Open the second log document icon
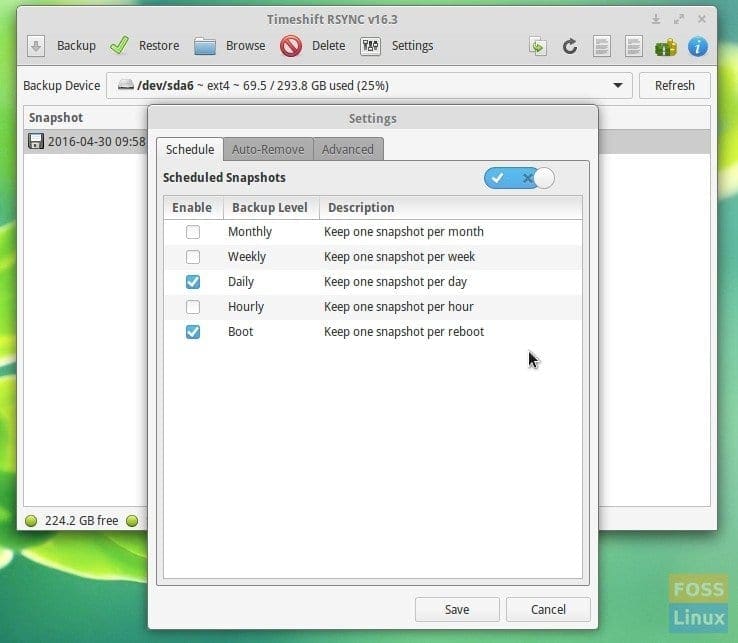738x643 pixels. click(634, 46)
